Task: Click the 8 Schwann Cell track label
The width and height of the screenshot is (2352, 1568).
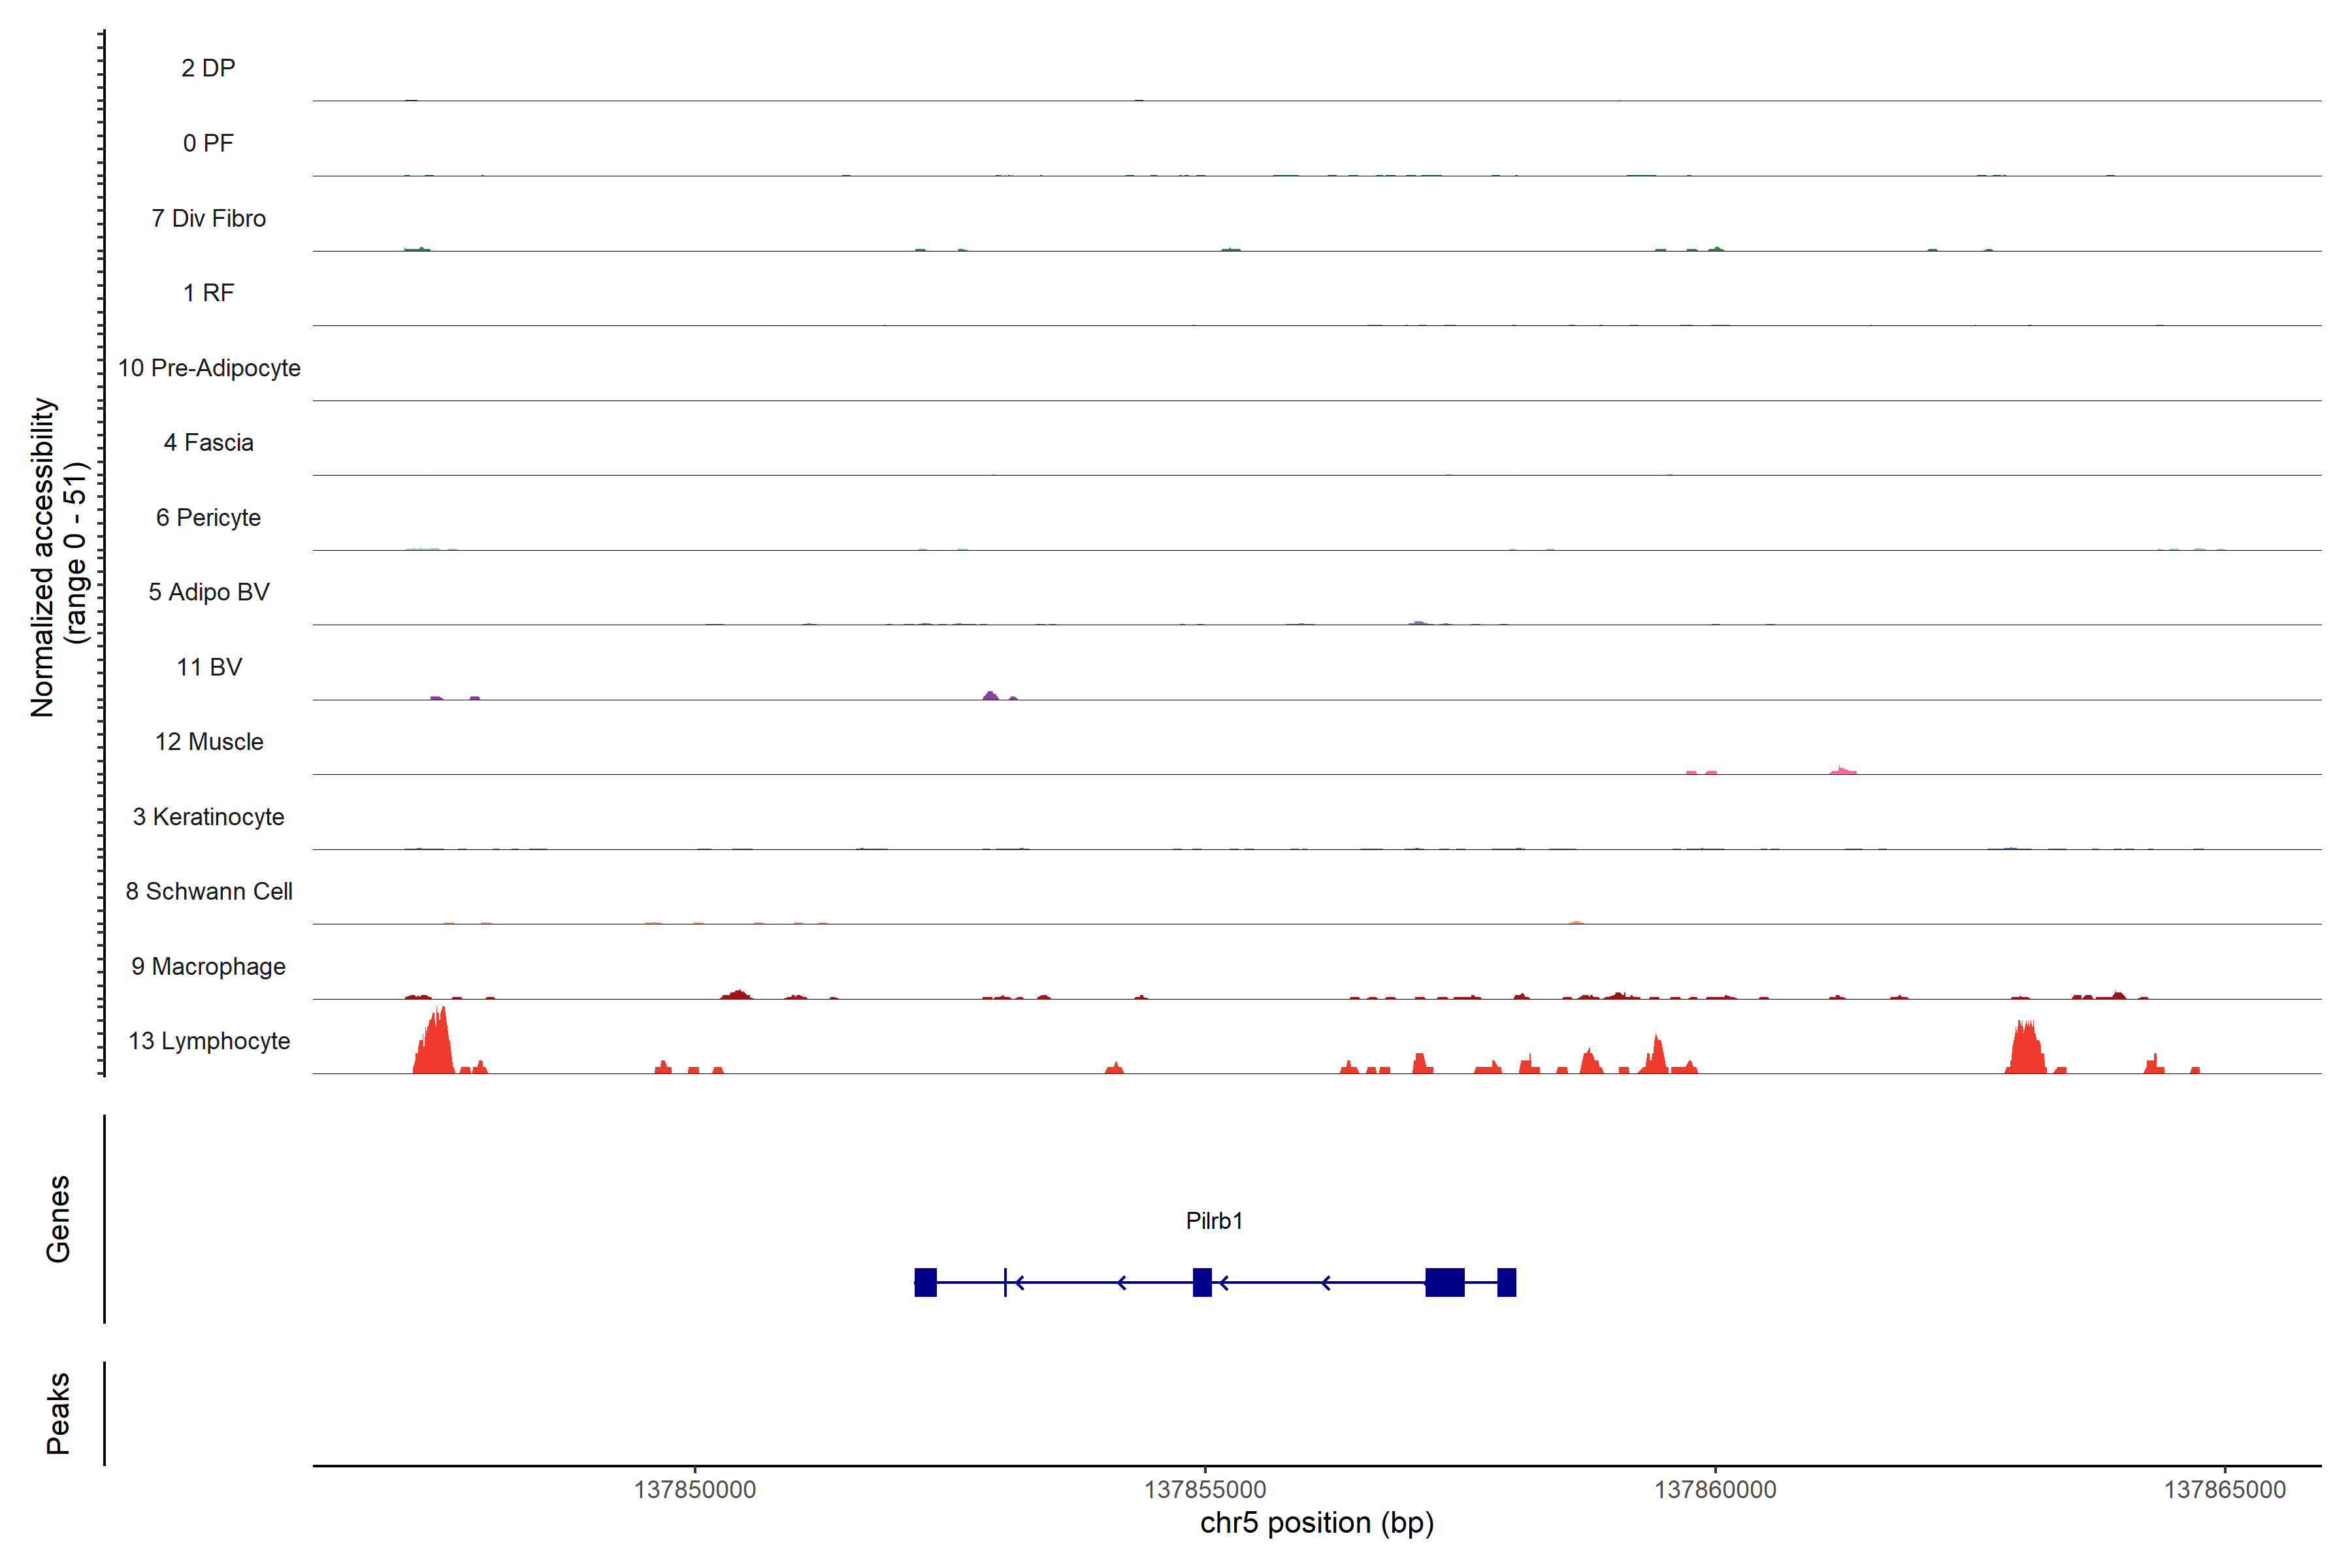Action: (x=209, y=891)
